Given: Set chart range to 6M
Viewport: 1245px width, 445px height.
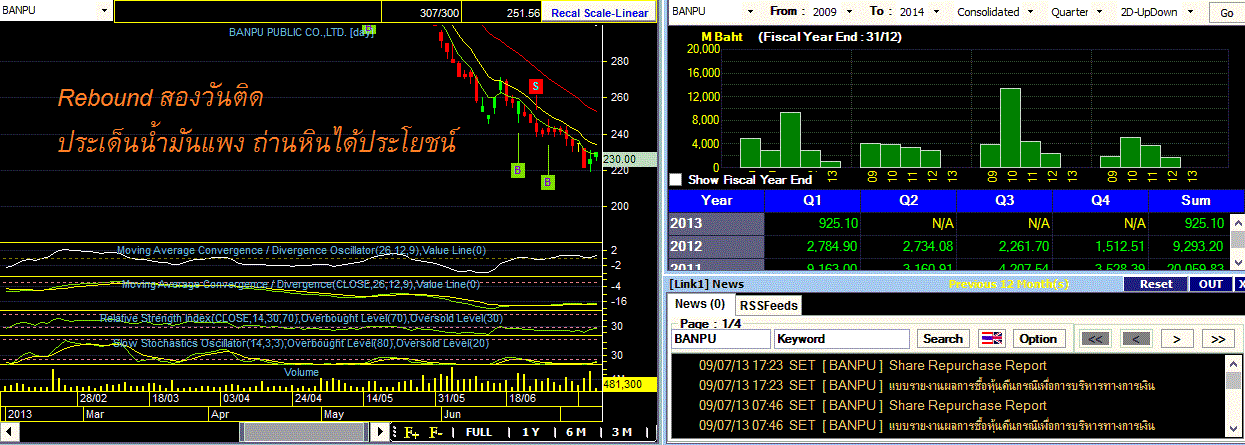Looking at the screenshot, I should (576, 432).
